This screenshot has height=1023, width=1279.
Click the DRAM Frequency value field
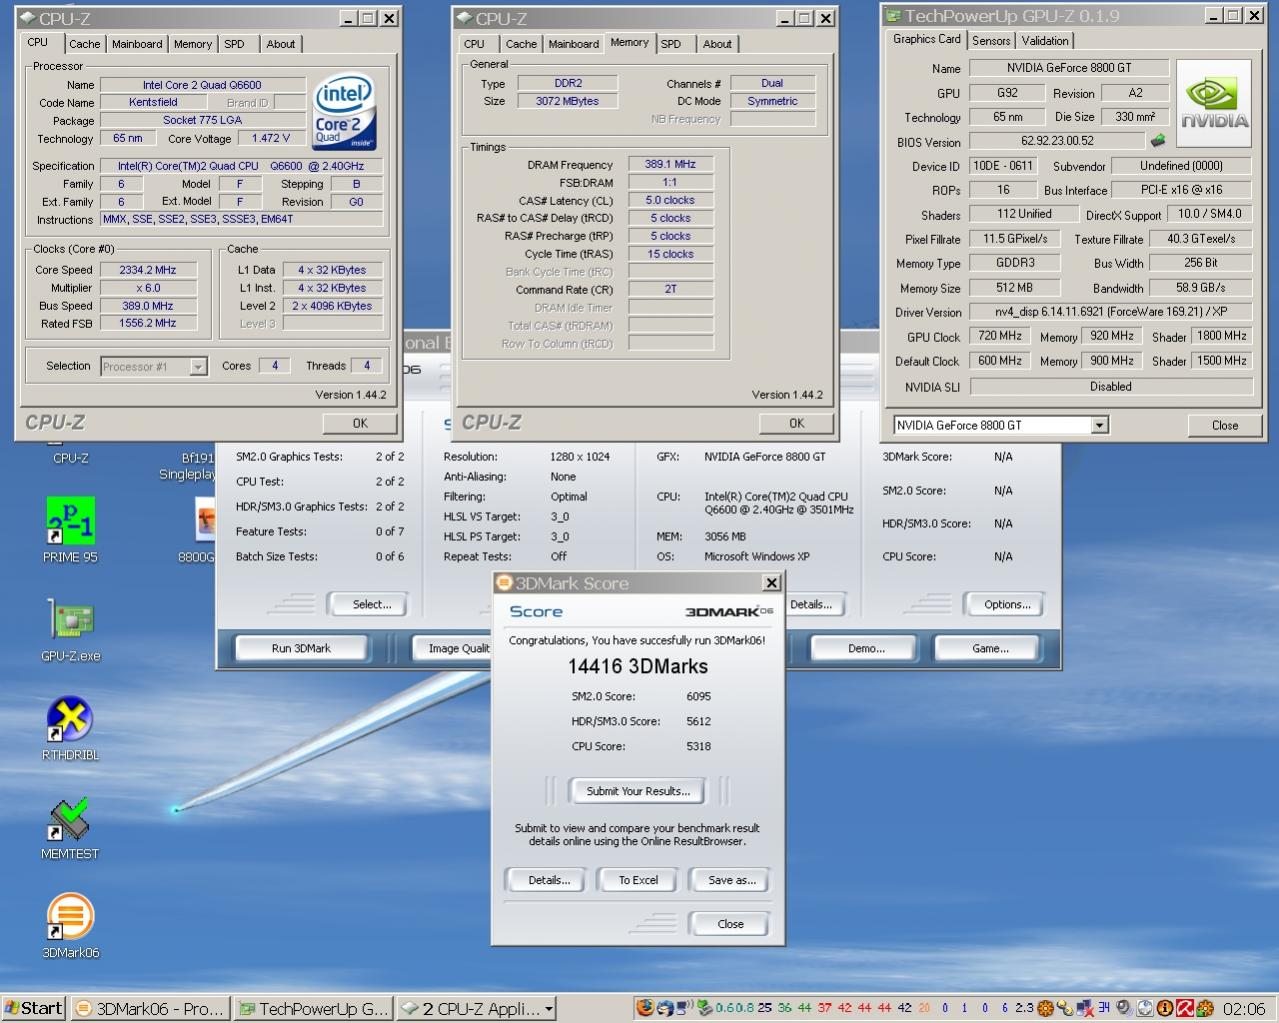click(x=670, y=164)
